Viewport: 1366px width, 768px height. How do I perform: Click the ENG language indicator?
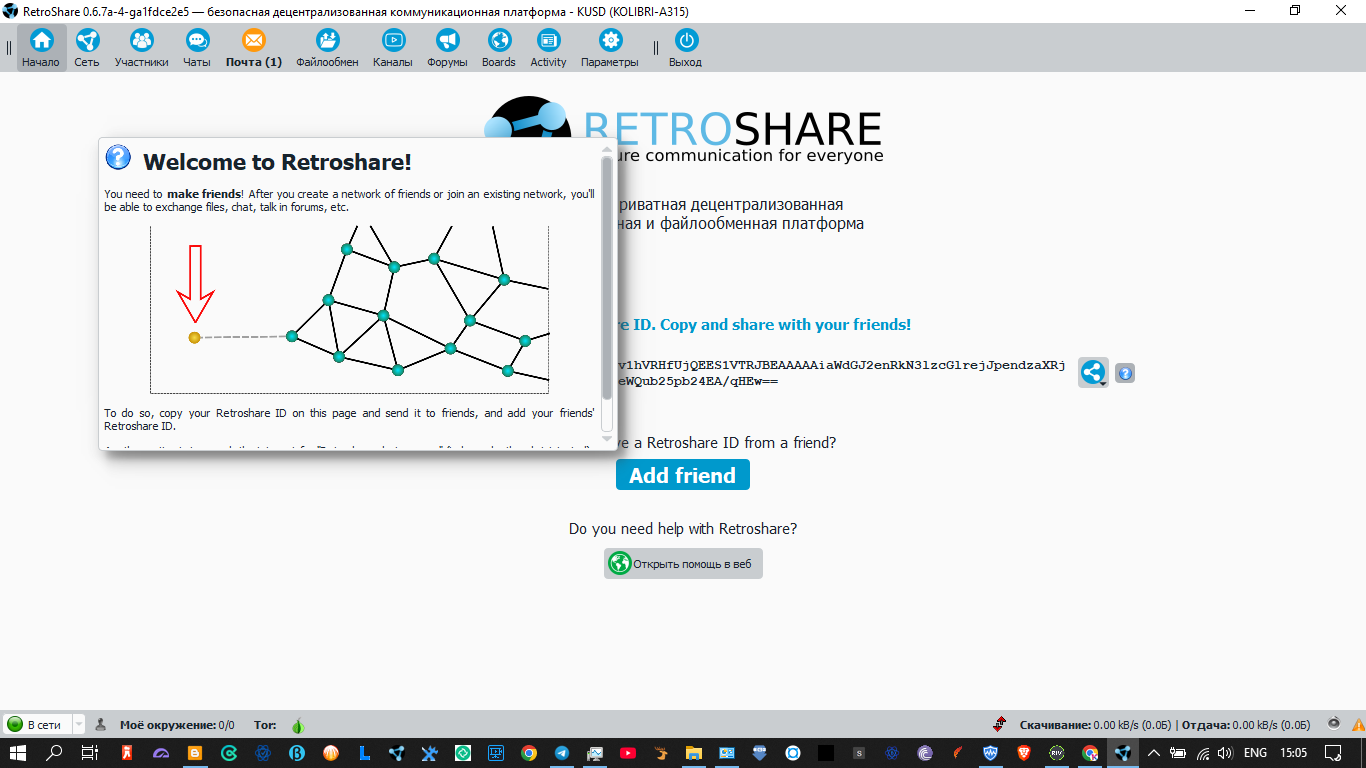coord(1255,752)
